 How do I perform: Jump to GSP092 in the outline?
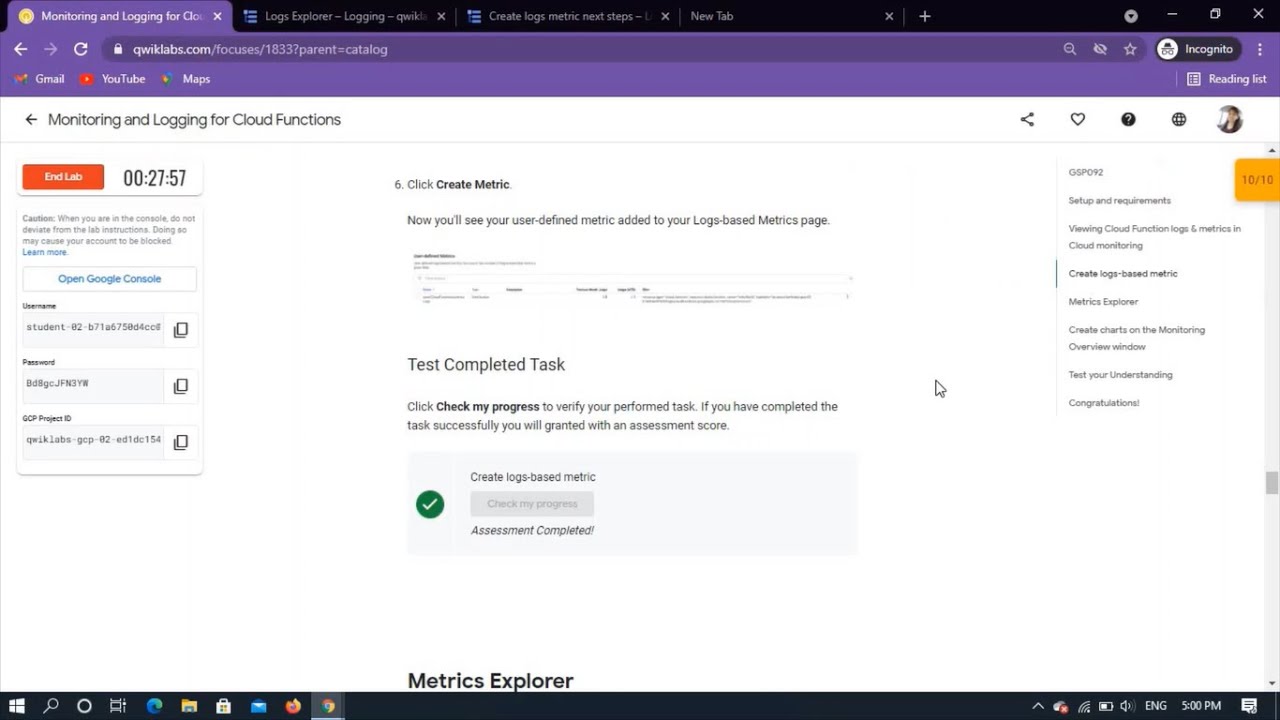coord(1086,172)
